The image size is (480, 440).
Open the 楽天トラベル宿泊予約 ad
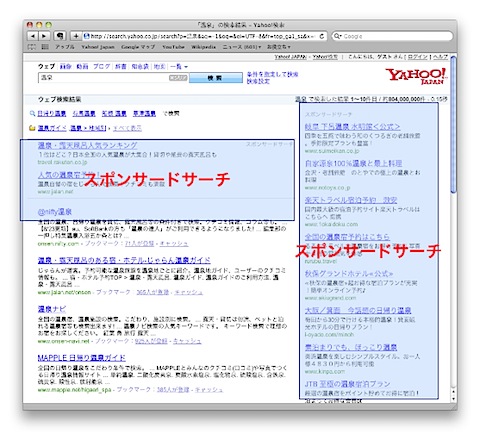[x=351, y=200]
